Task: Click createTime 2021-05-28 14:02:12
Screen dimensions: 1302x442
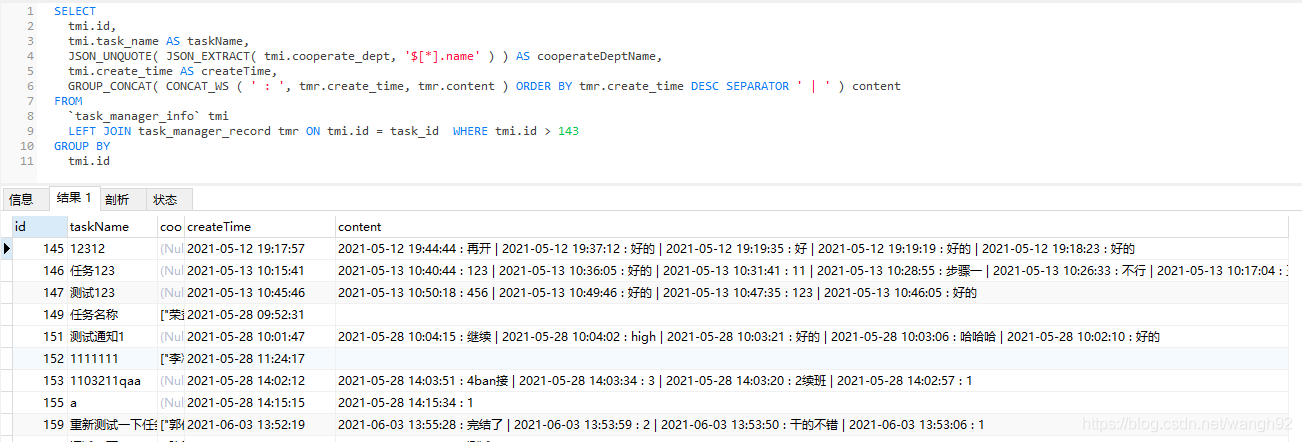Action: tap(260, 380)
